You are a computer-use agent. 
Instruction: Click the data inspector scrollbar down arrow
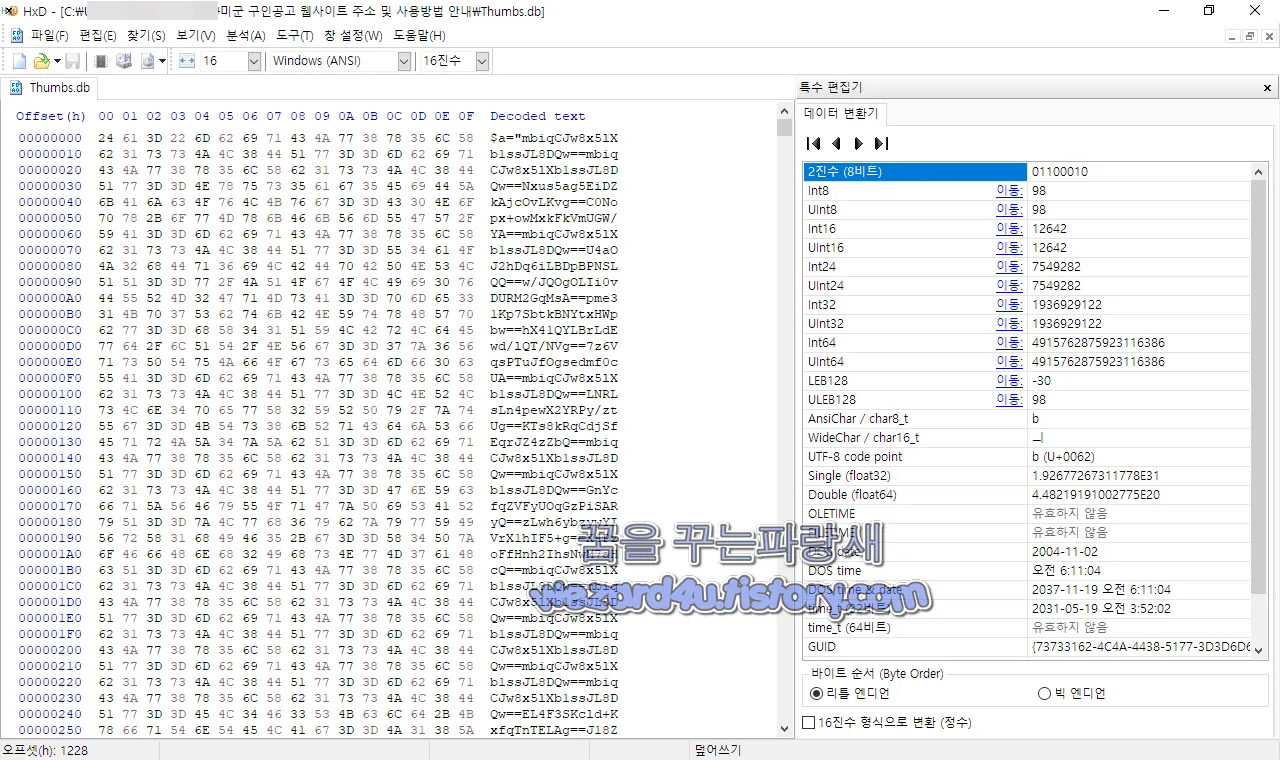(1260, 649)
